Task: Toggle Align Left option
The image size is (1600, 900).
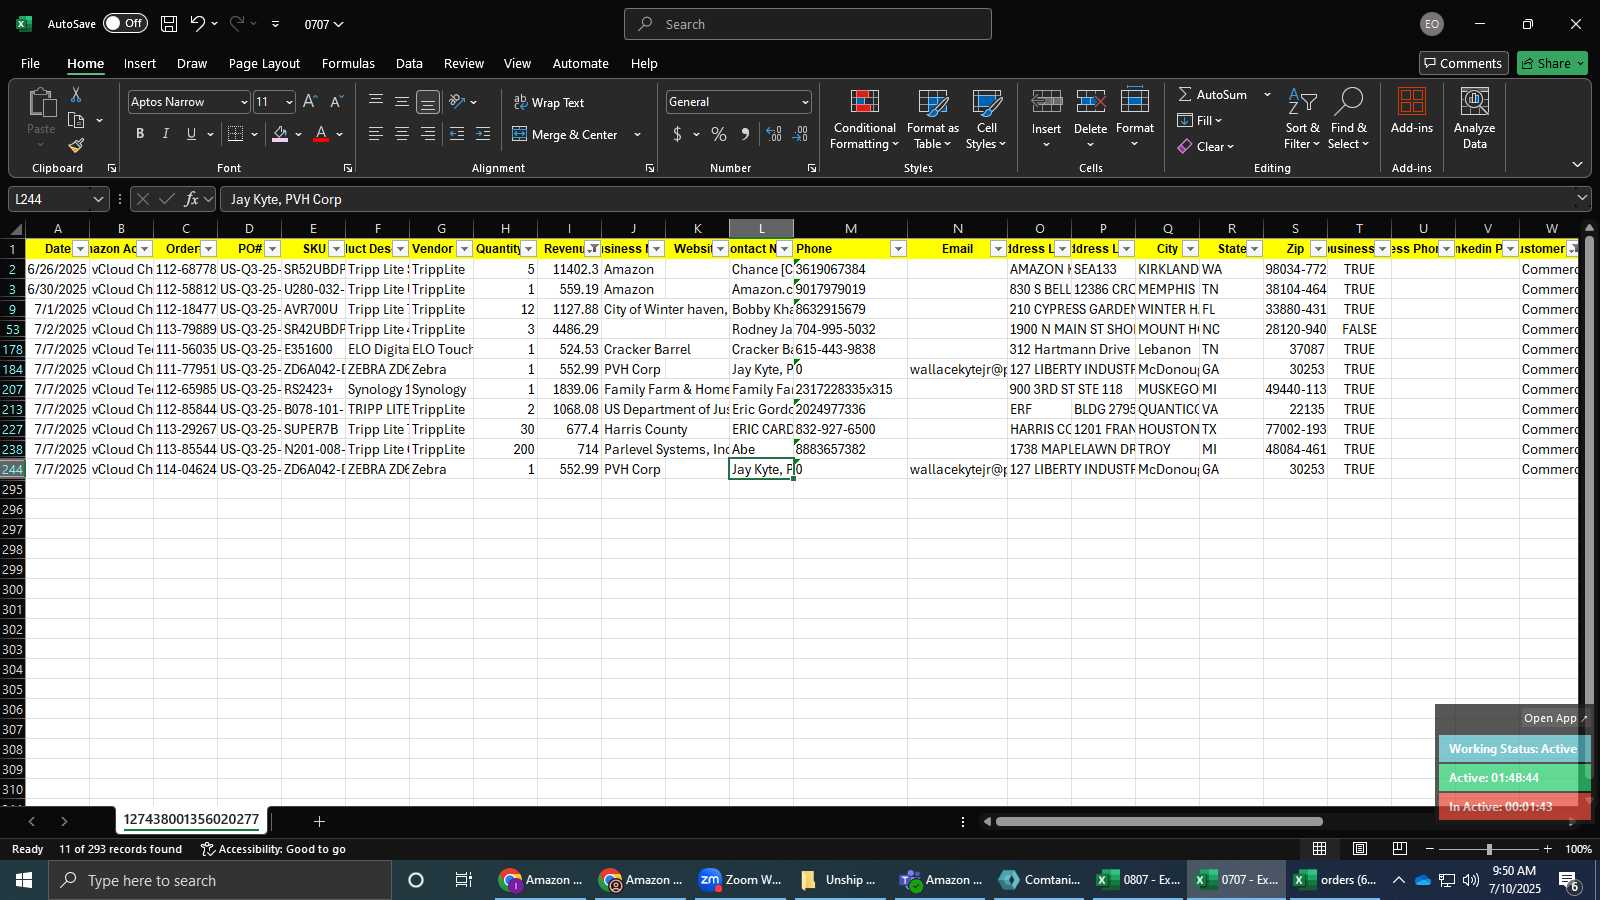Action: [376, 134]
